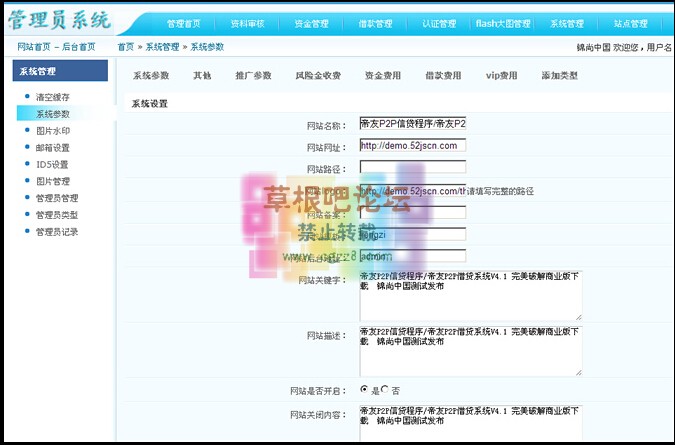The width and height of the screenshot is (675, 445).
Task: Click the 网站关键字 text area
Action: point(469,294)
